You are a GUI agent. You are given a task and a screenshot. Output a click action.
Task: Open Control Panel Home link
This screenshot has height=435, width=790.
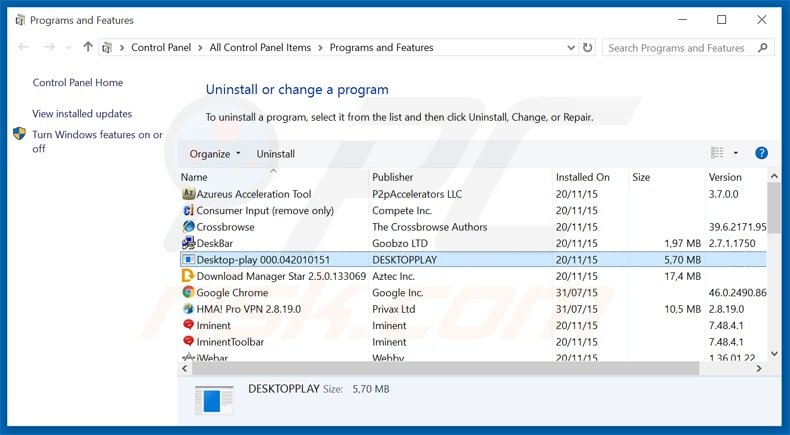click(78, 82)
